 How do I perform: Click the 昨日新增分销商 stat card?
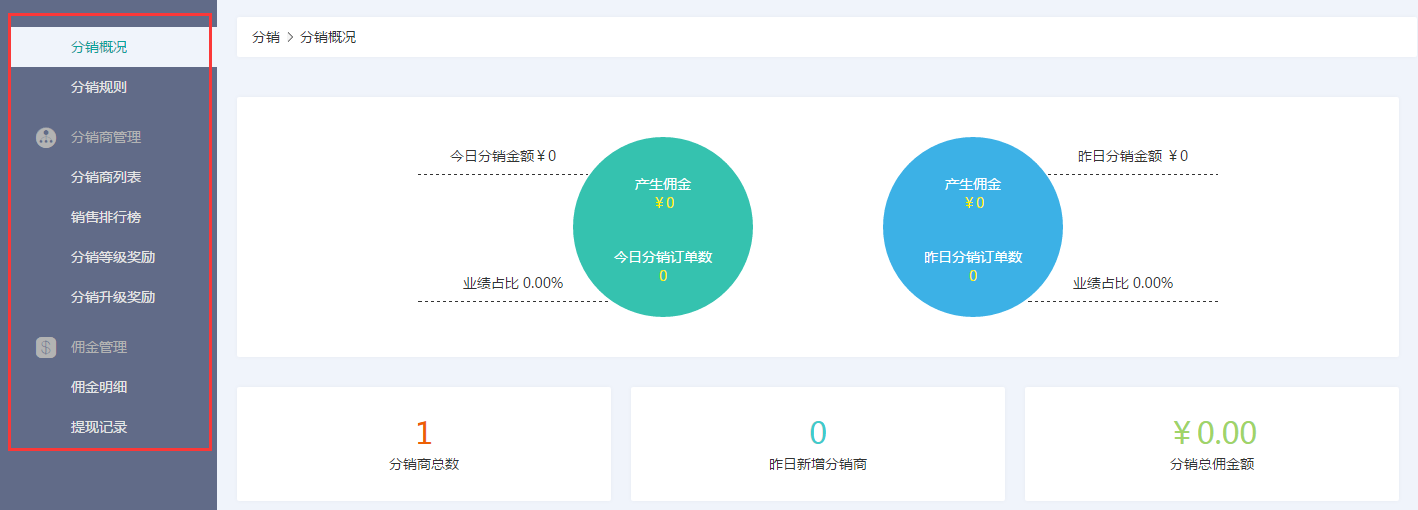817,444
